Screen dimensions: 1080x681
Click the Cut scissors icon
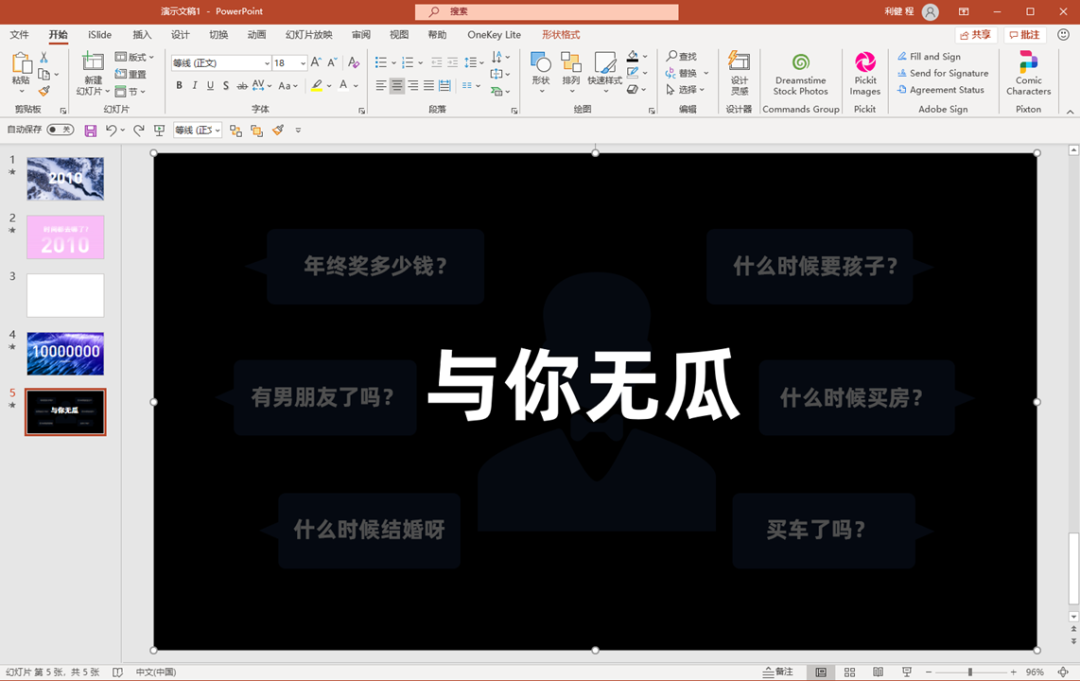(44, 57)
